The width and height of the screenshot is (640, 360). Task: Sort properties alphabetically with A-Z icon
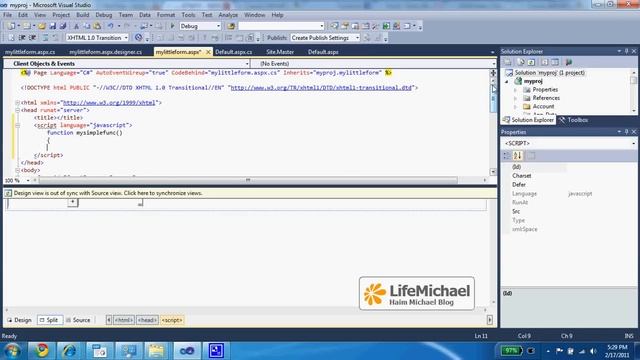pos(518,156)
